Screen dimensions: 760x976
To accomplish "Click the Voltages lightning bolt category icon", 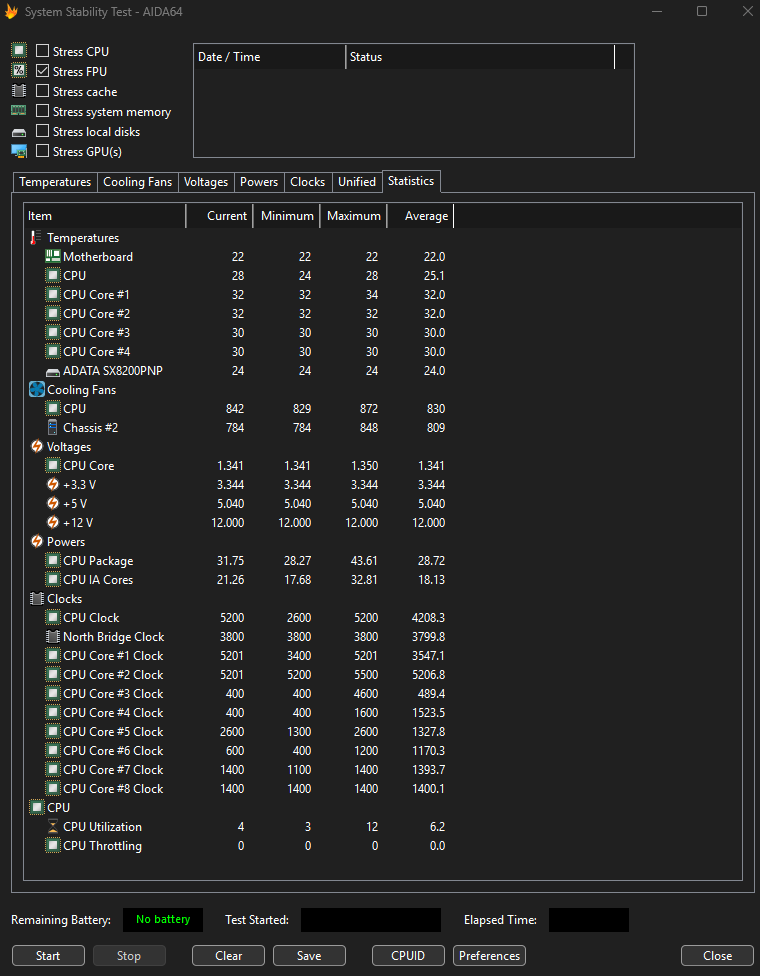I will point(37,447).
